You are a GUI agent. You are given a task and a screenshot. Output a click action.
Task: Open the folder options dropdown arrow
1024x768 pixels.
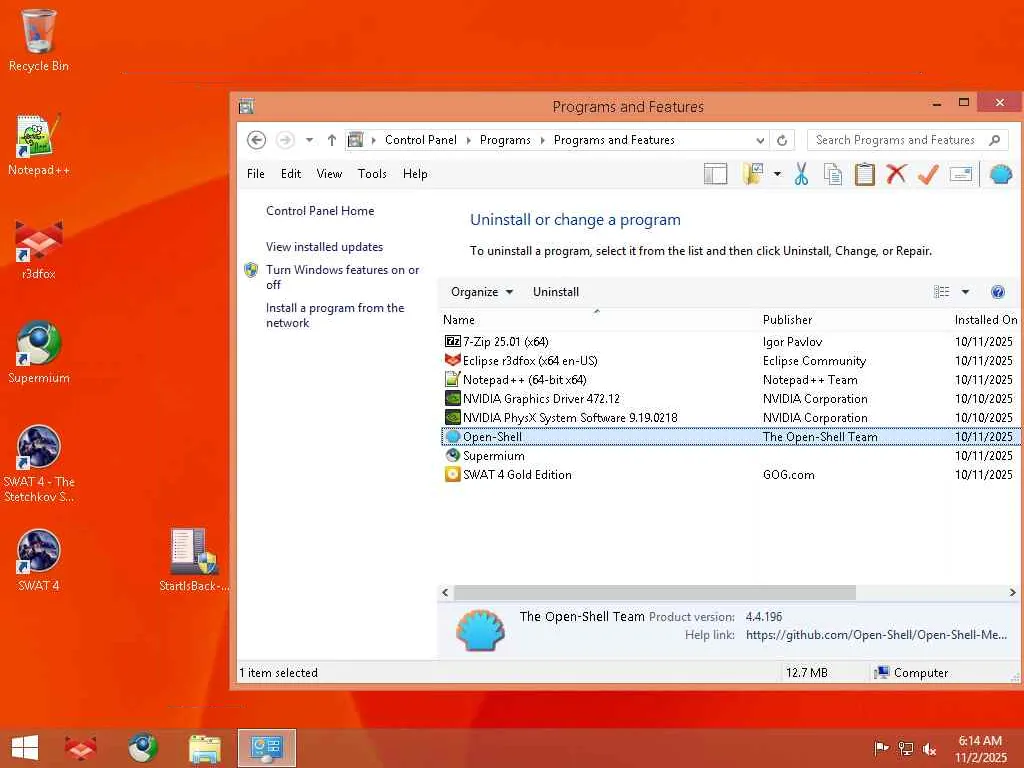(x=777, y=174)
